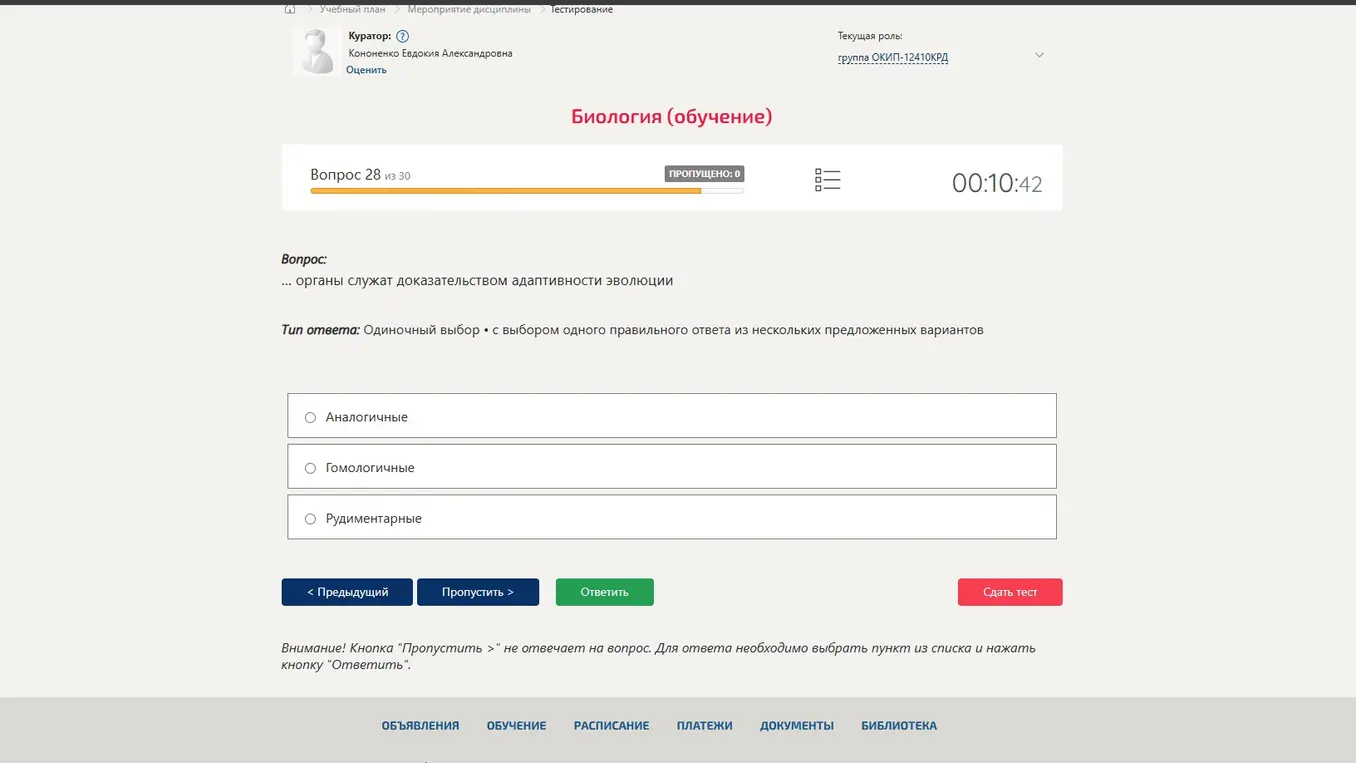Open the ДОКУМЕНТЫ footer menu
The width and height of the screenshot is (1356, 763).
(797, 726)
